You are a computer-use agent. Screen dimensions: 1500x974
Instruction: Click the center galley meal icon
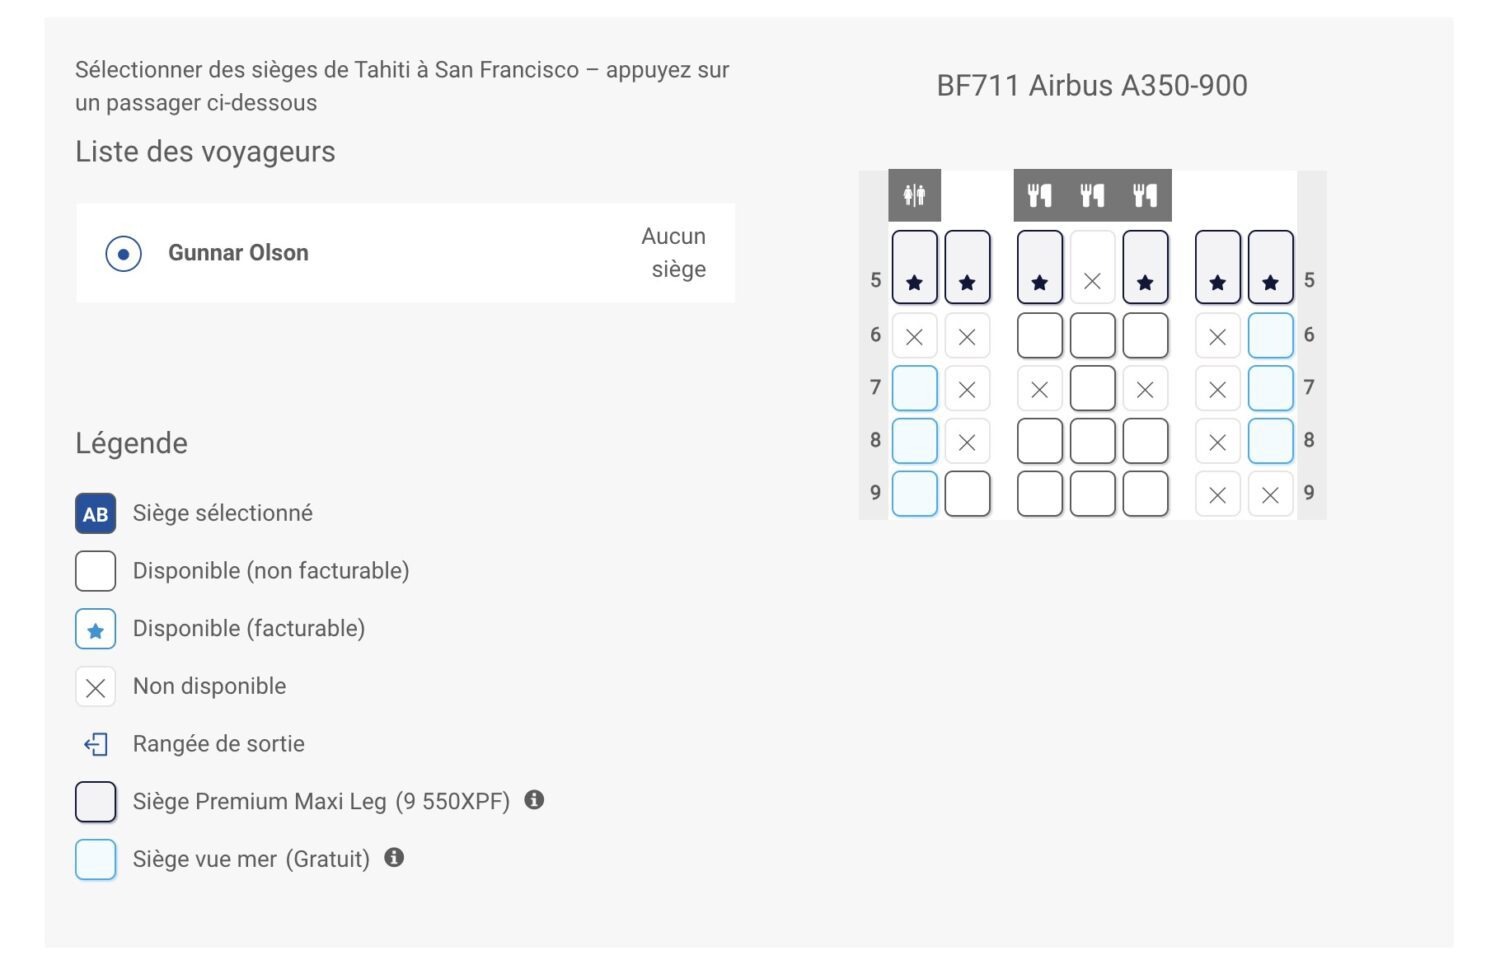click(x=1092, y=194)
